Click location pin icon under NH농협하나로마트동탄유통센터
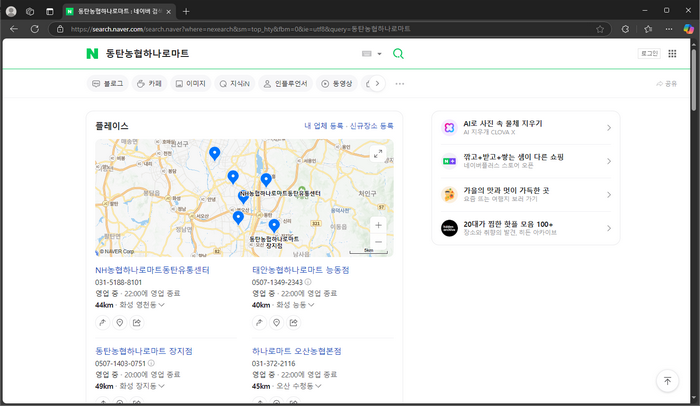 (120, 322)
